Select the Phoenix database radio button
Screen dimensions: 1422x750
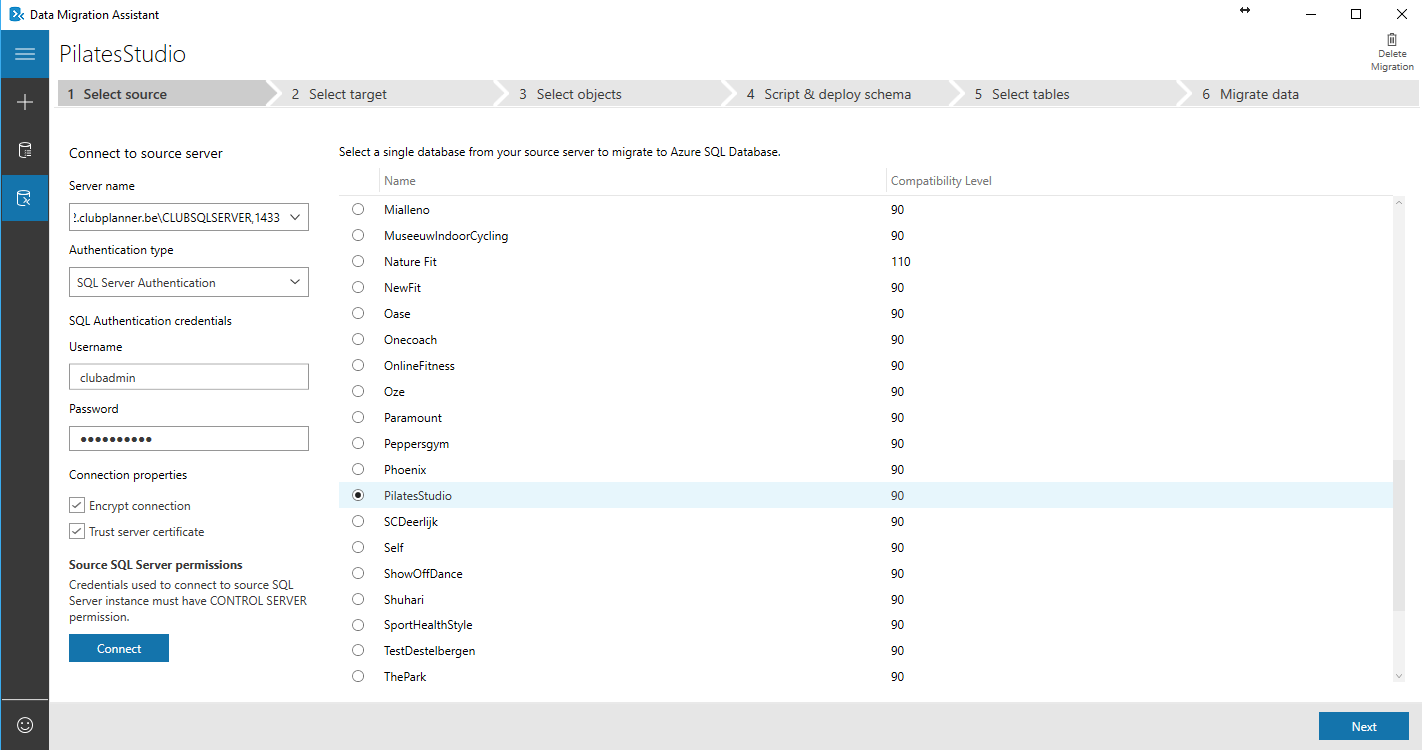[358, 470]
